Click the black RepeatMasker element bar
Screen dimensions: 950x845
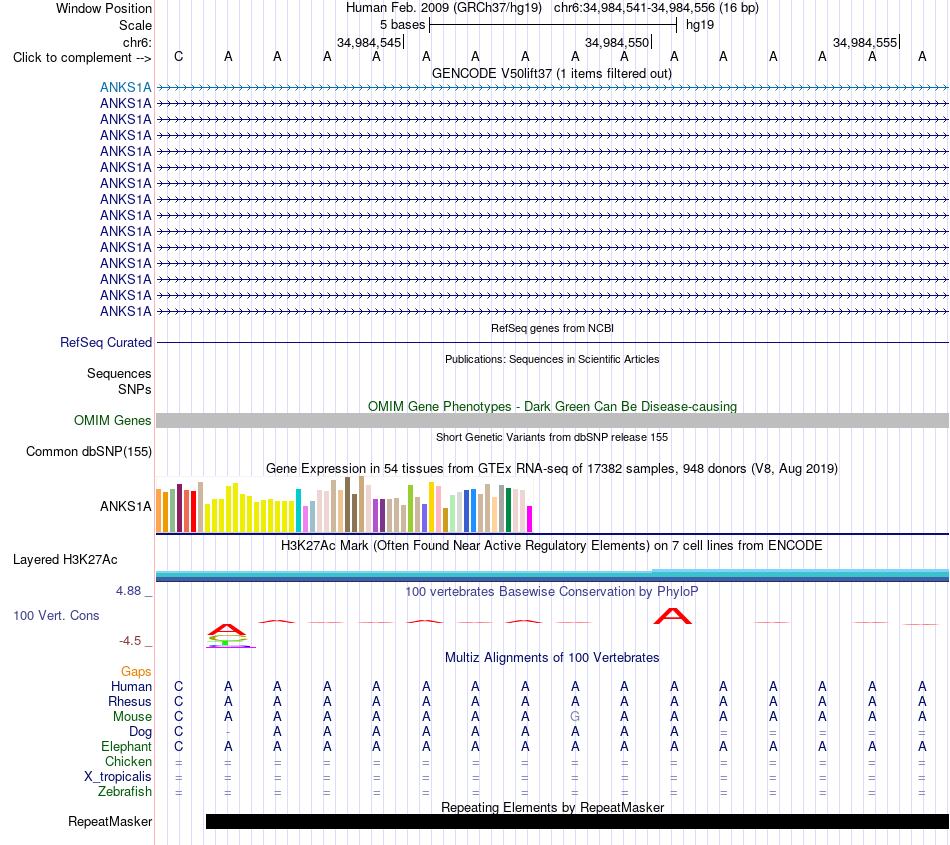[x=577, y=821]
